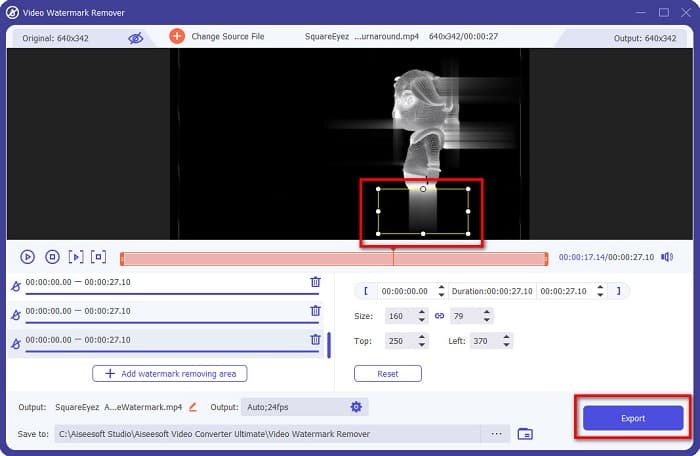Click the orange timeline bar
The height and width of the screenshot is (456, 700).
(334, 259)
